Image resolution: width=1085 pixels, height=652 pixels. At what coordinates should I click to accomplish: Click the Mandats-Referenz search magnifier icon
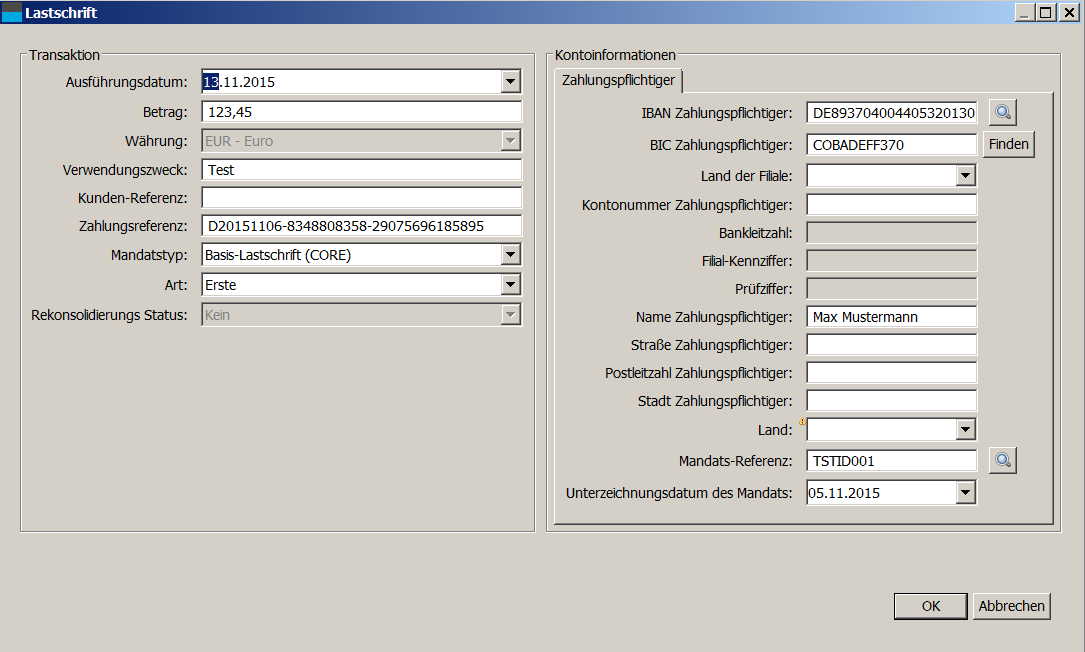(x=1003, y=460)
